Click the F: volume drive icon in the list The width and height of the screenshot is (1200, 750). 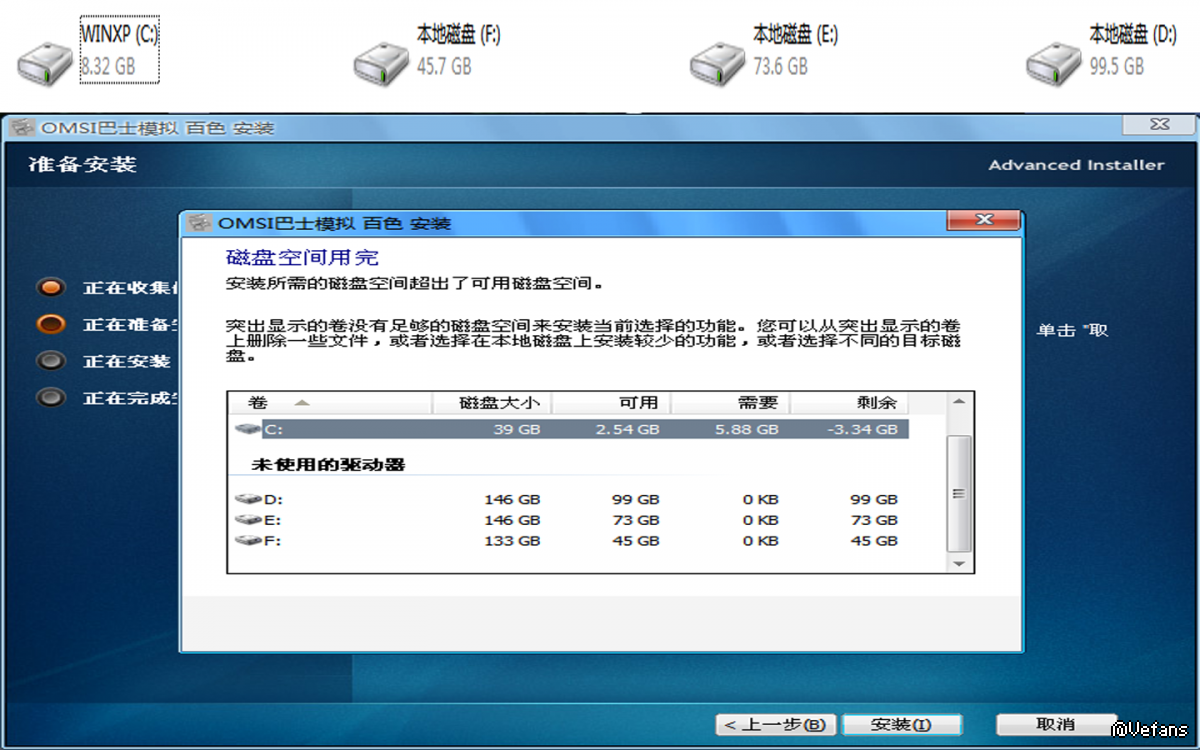(246, 540)
